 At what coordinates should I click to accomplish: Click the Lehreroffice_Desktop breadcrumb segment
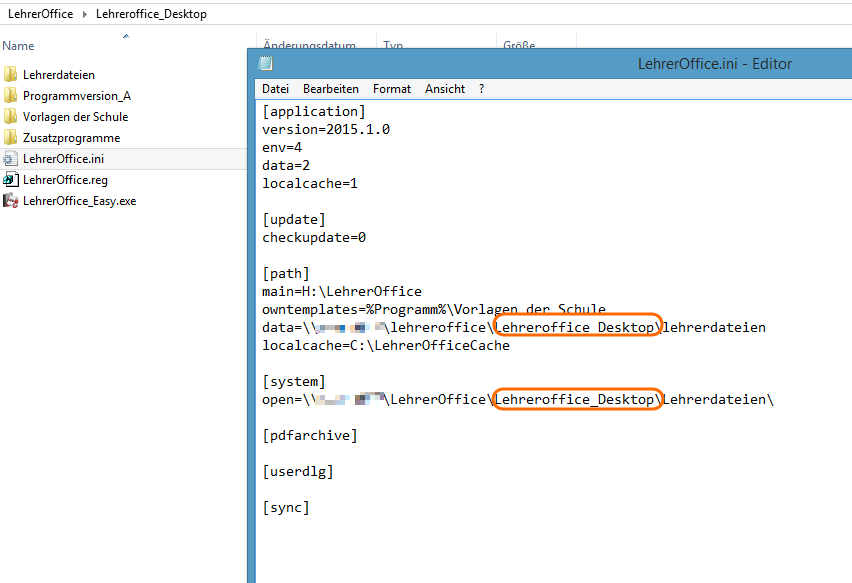coord(151,14)
